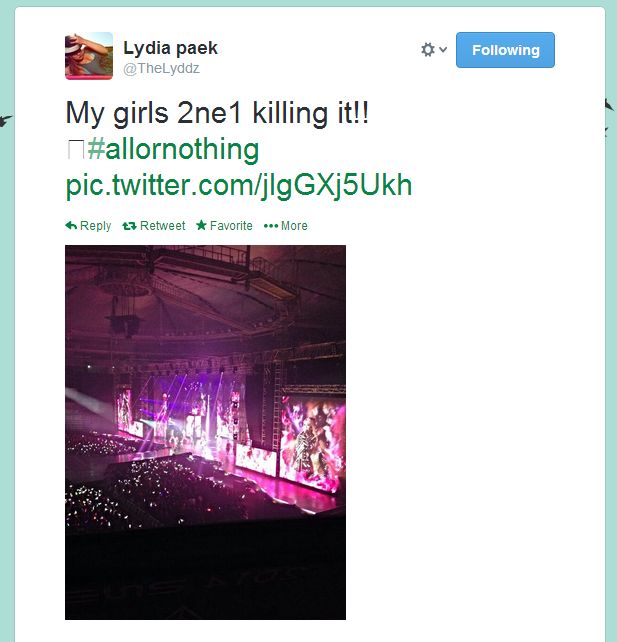Click the bird silhouette on the right edge
Screen dimensions: 617x642
pos(610,106)
